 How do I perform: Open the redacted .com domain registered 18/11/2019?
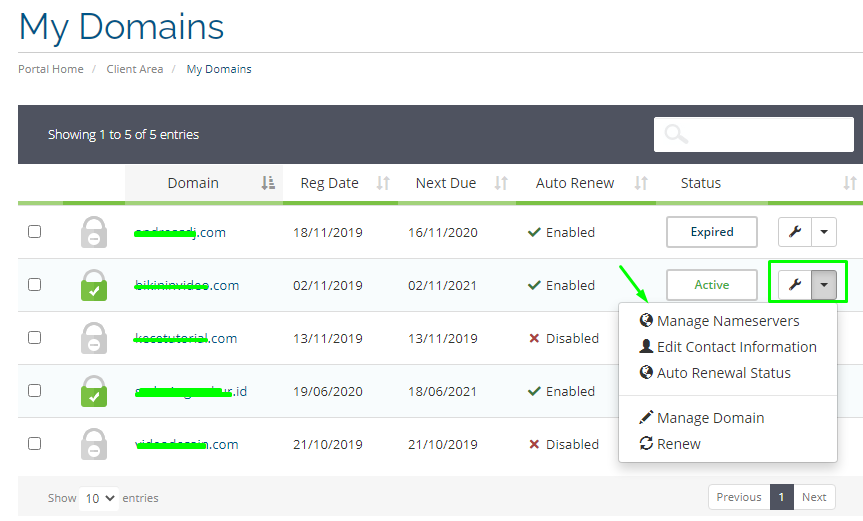point(180,233)
